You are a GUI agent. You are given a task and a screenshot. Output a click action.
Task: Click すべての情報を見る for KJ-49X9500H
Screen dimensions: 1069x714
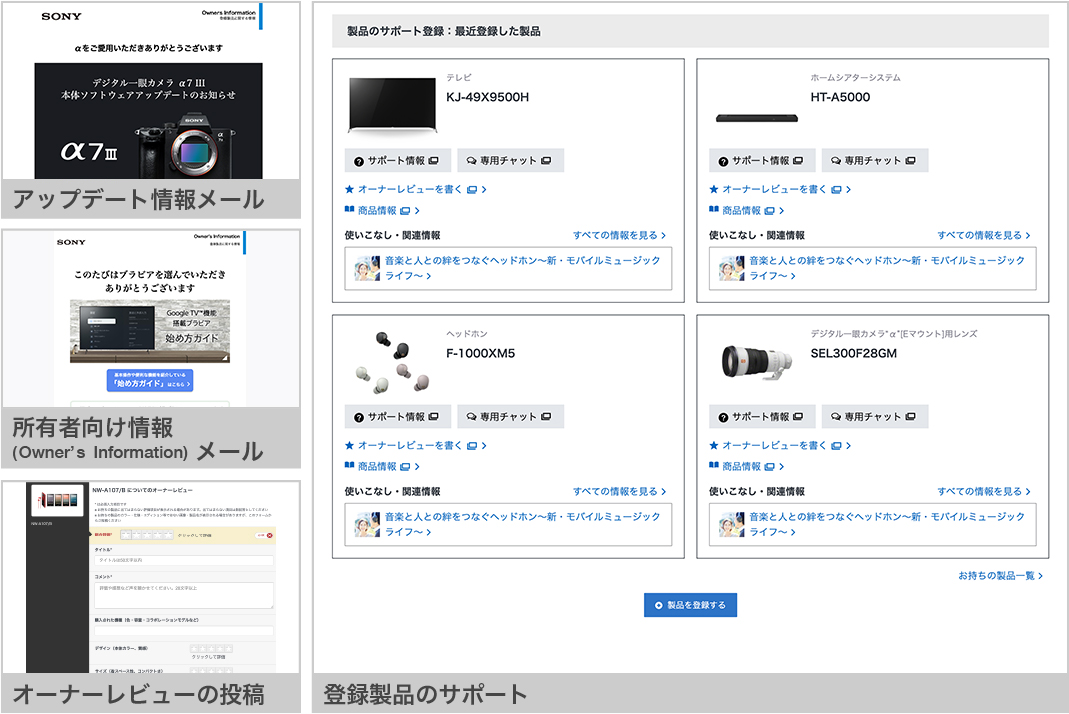tap(619, 236)
